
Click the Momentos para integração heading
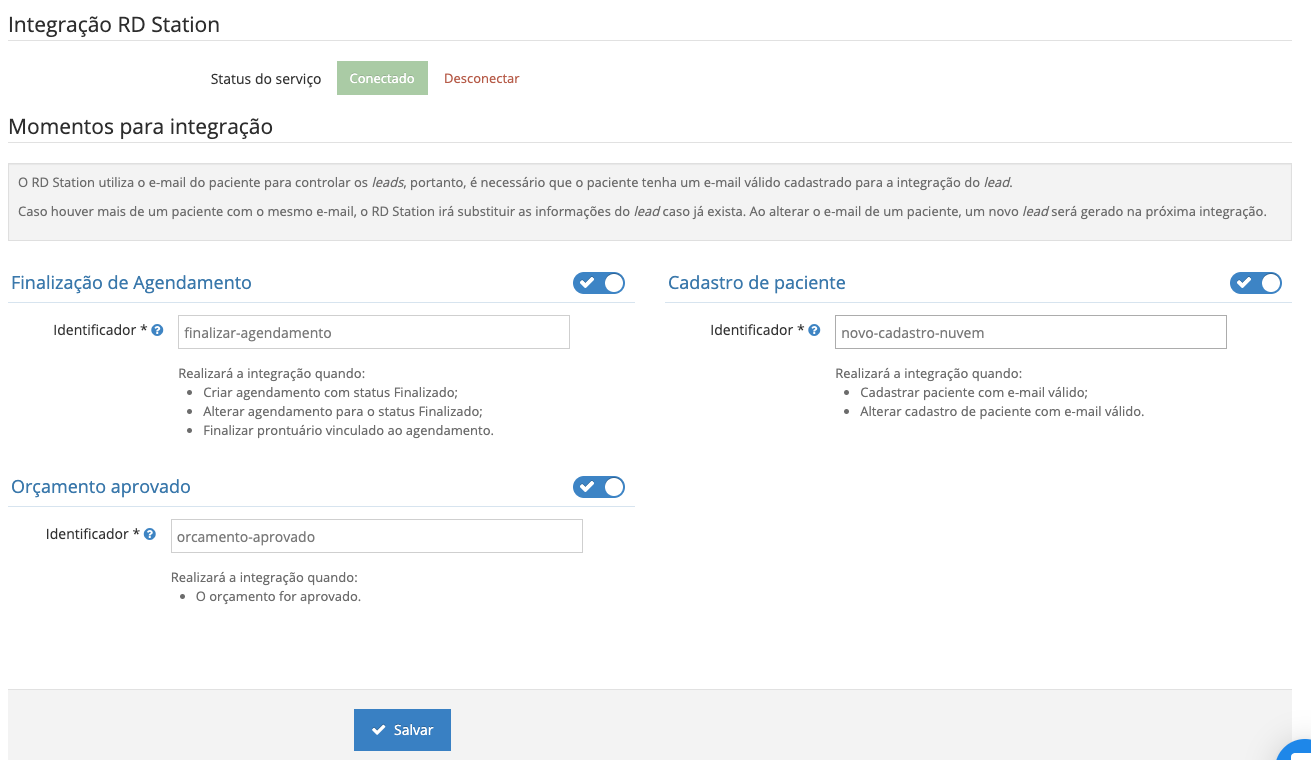[140, 127]
